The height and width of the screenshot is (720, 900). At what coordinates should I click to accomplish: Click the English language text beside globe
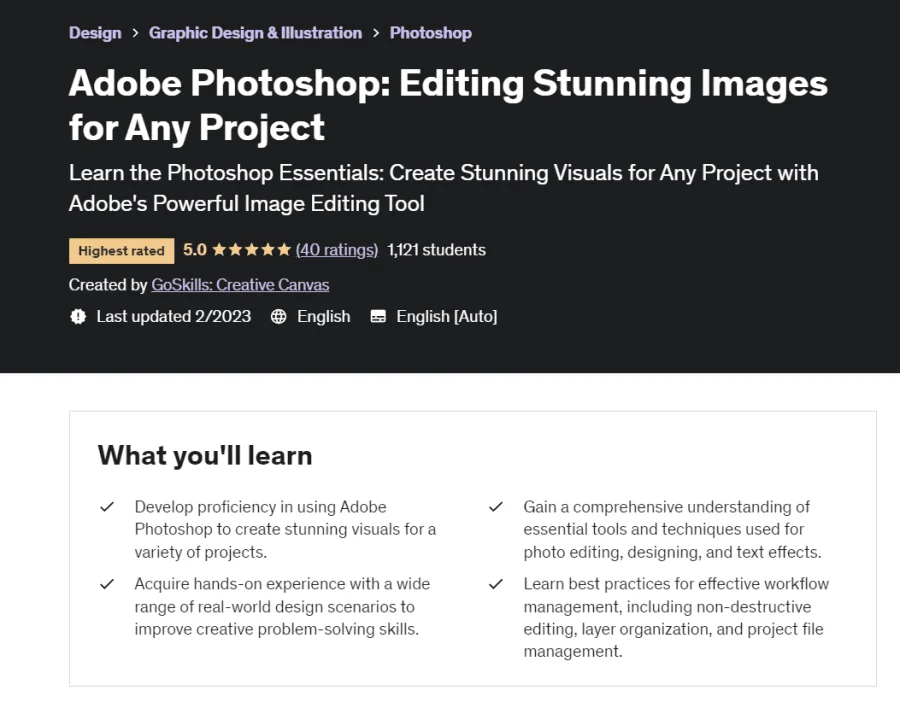tap(324, 316)
